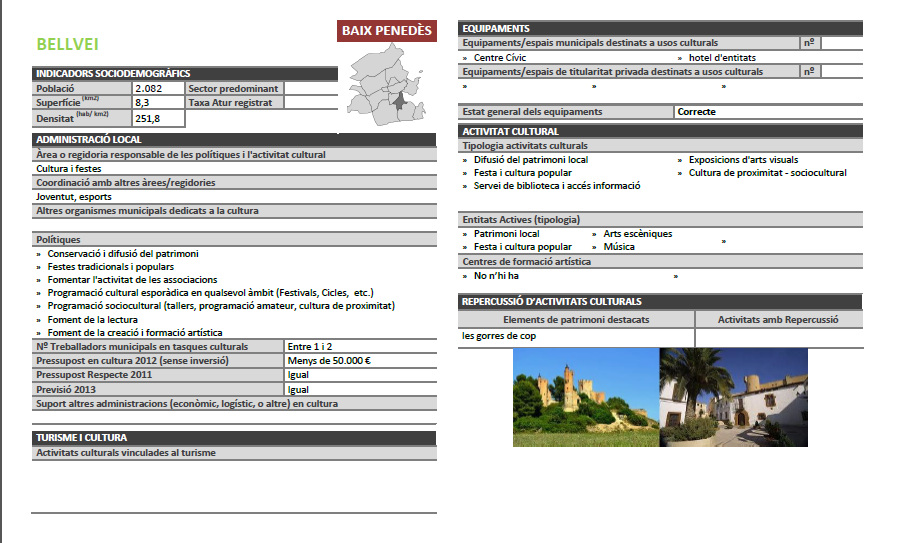Select the TURISME I CULTURA header
Image resolution: width=906 pixels, height=543 pixels.
click(234, 438)
